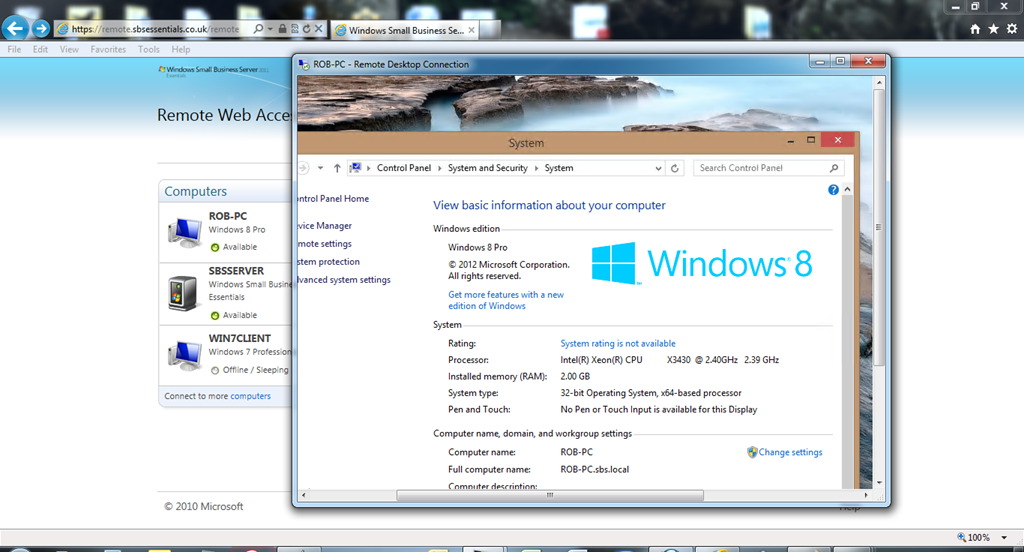The image size is (1024, 552).
Task: Select the ROB-PC computer icon
Action: (x=184, y=231)
